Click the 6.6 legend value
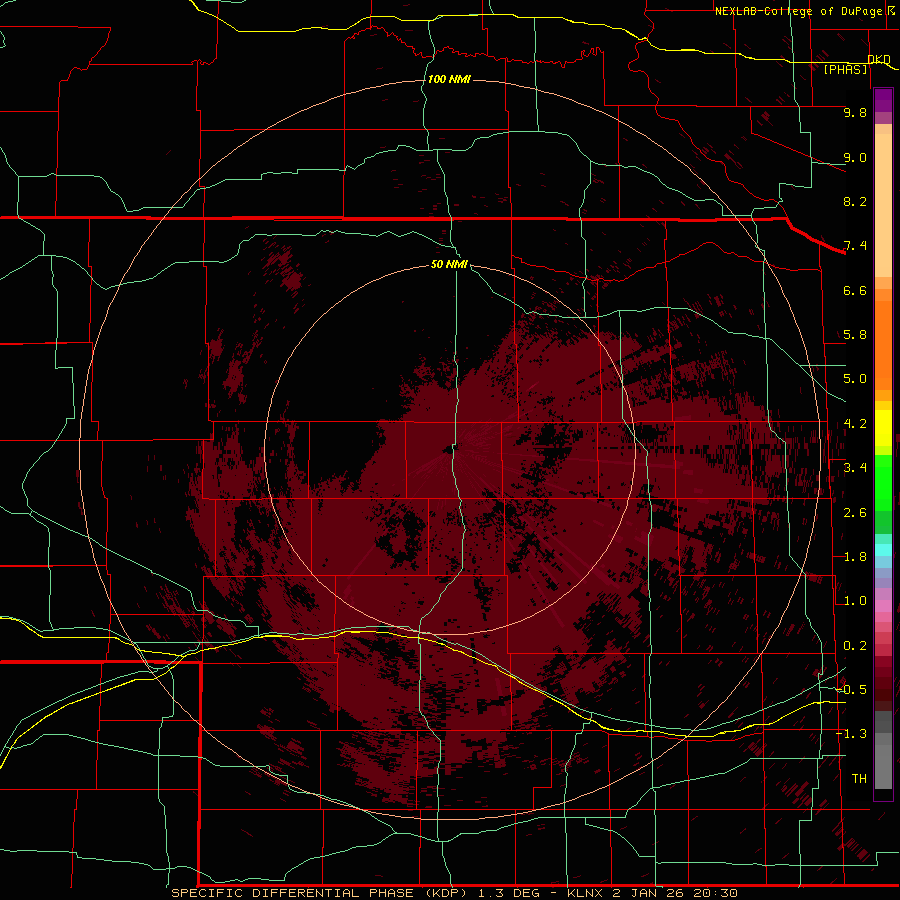The width and height of the screenshot is (900, 900). click(x=855, y=290)
